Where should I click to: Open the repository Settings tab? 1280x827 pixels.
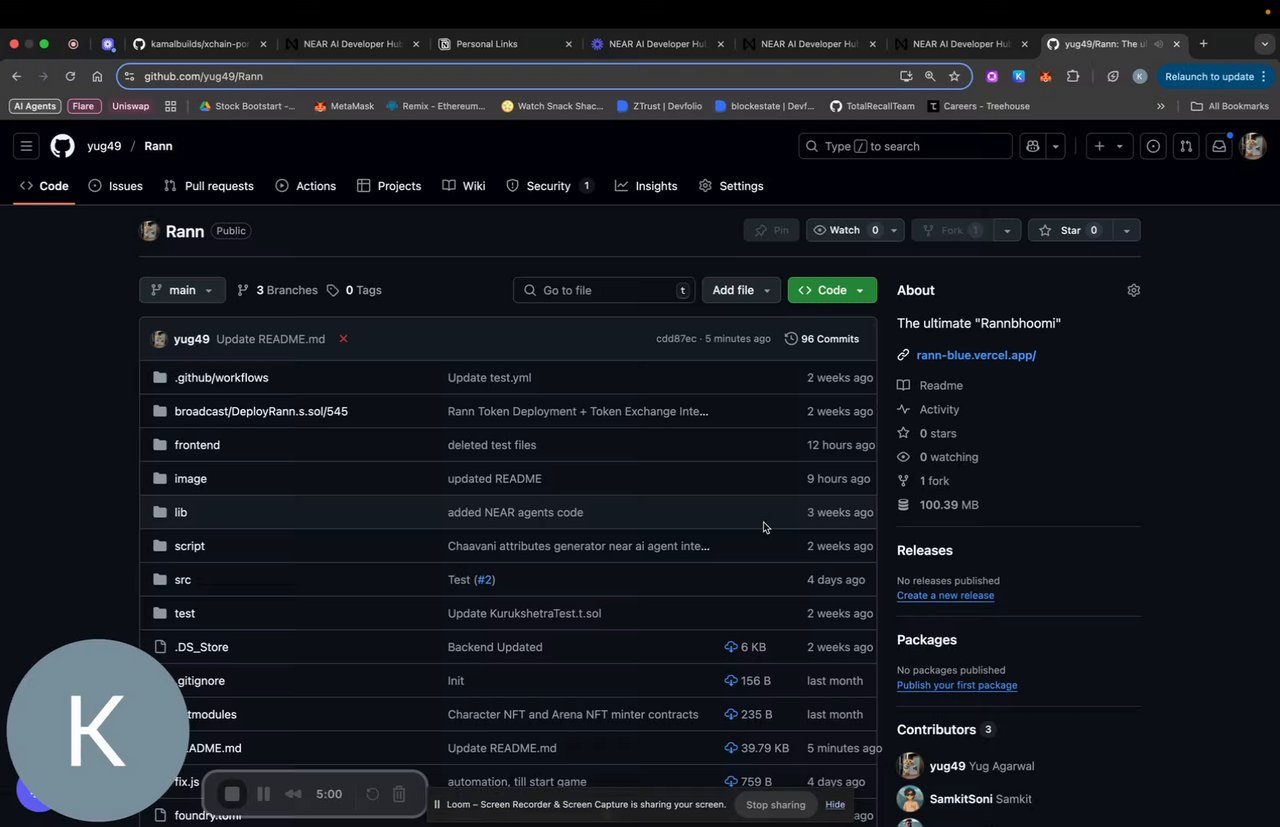coord(731,186)
